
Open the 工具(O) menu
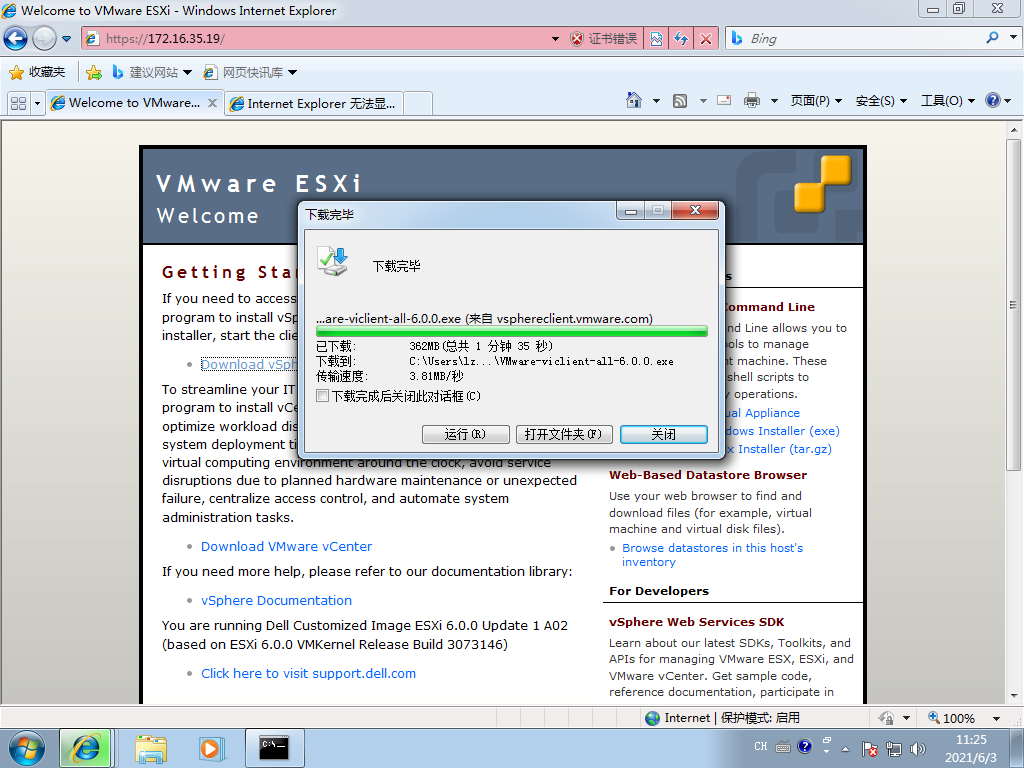[x=948, y=101]
